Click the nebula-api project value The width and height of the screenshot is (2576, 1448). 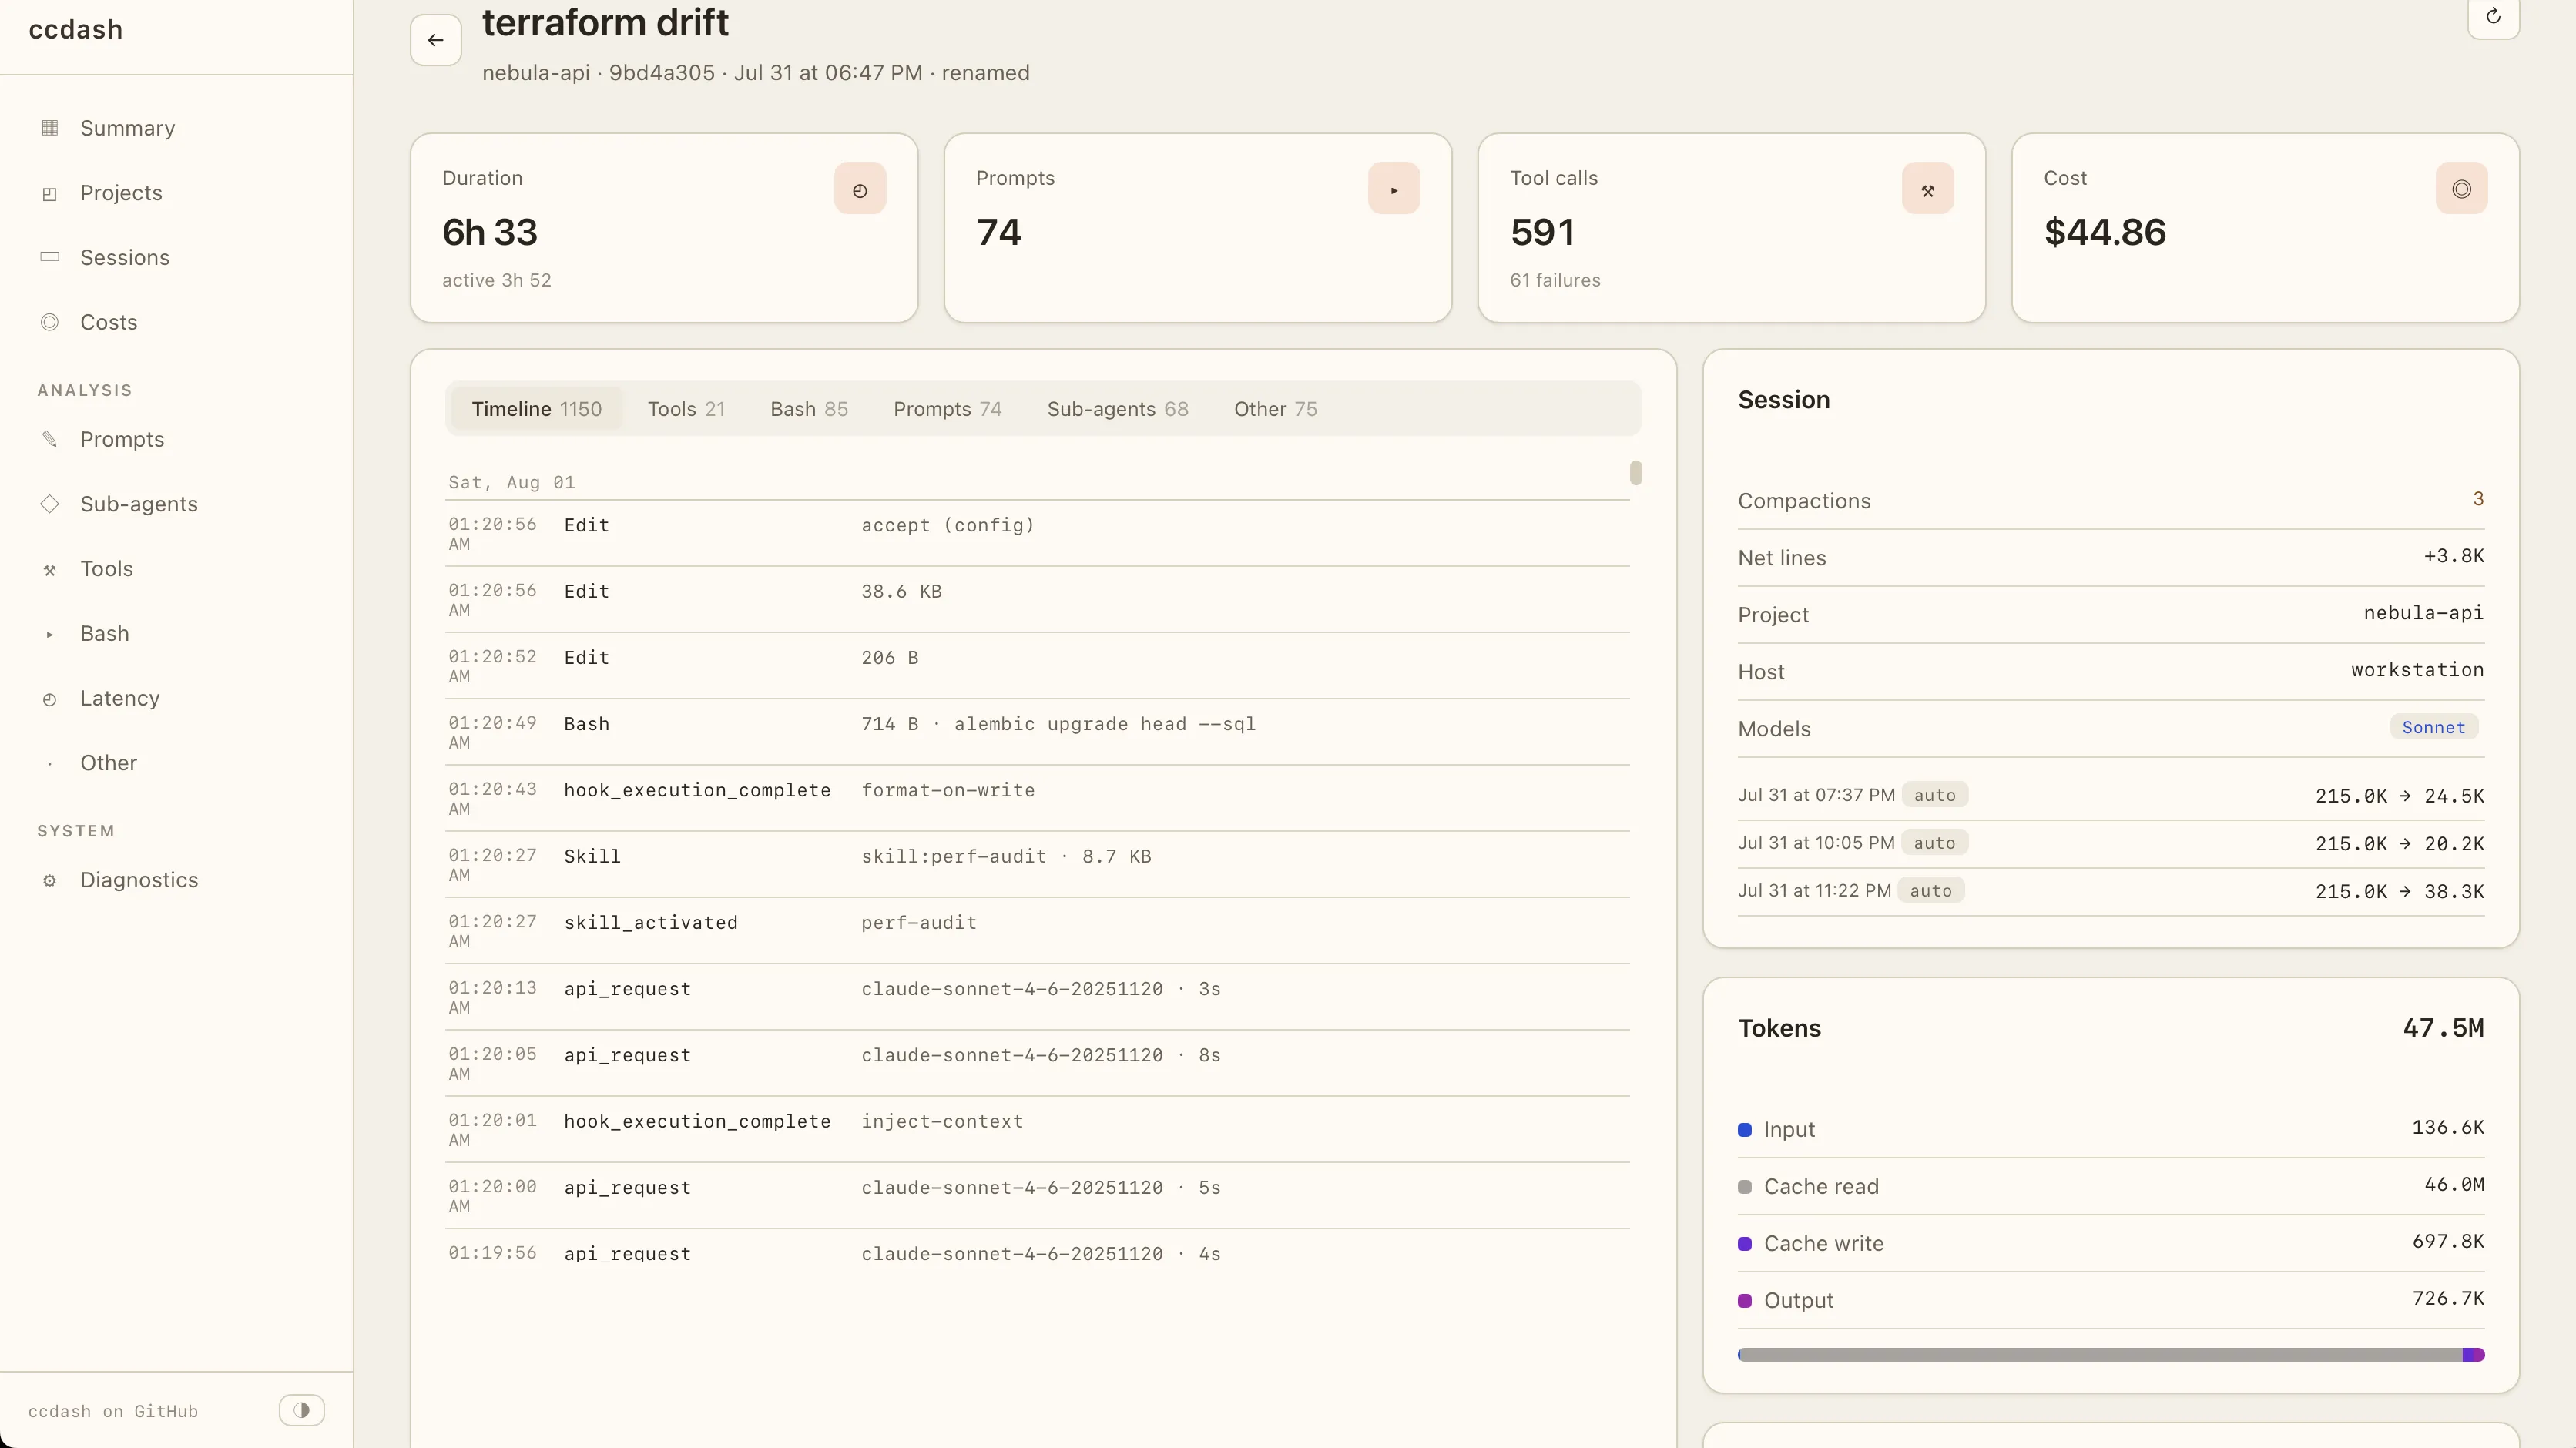pos(2423,613)
